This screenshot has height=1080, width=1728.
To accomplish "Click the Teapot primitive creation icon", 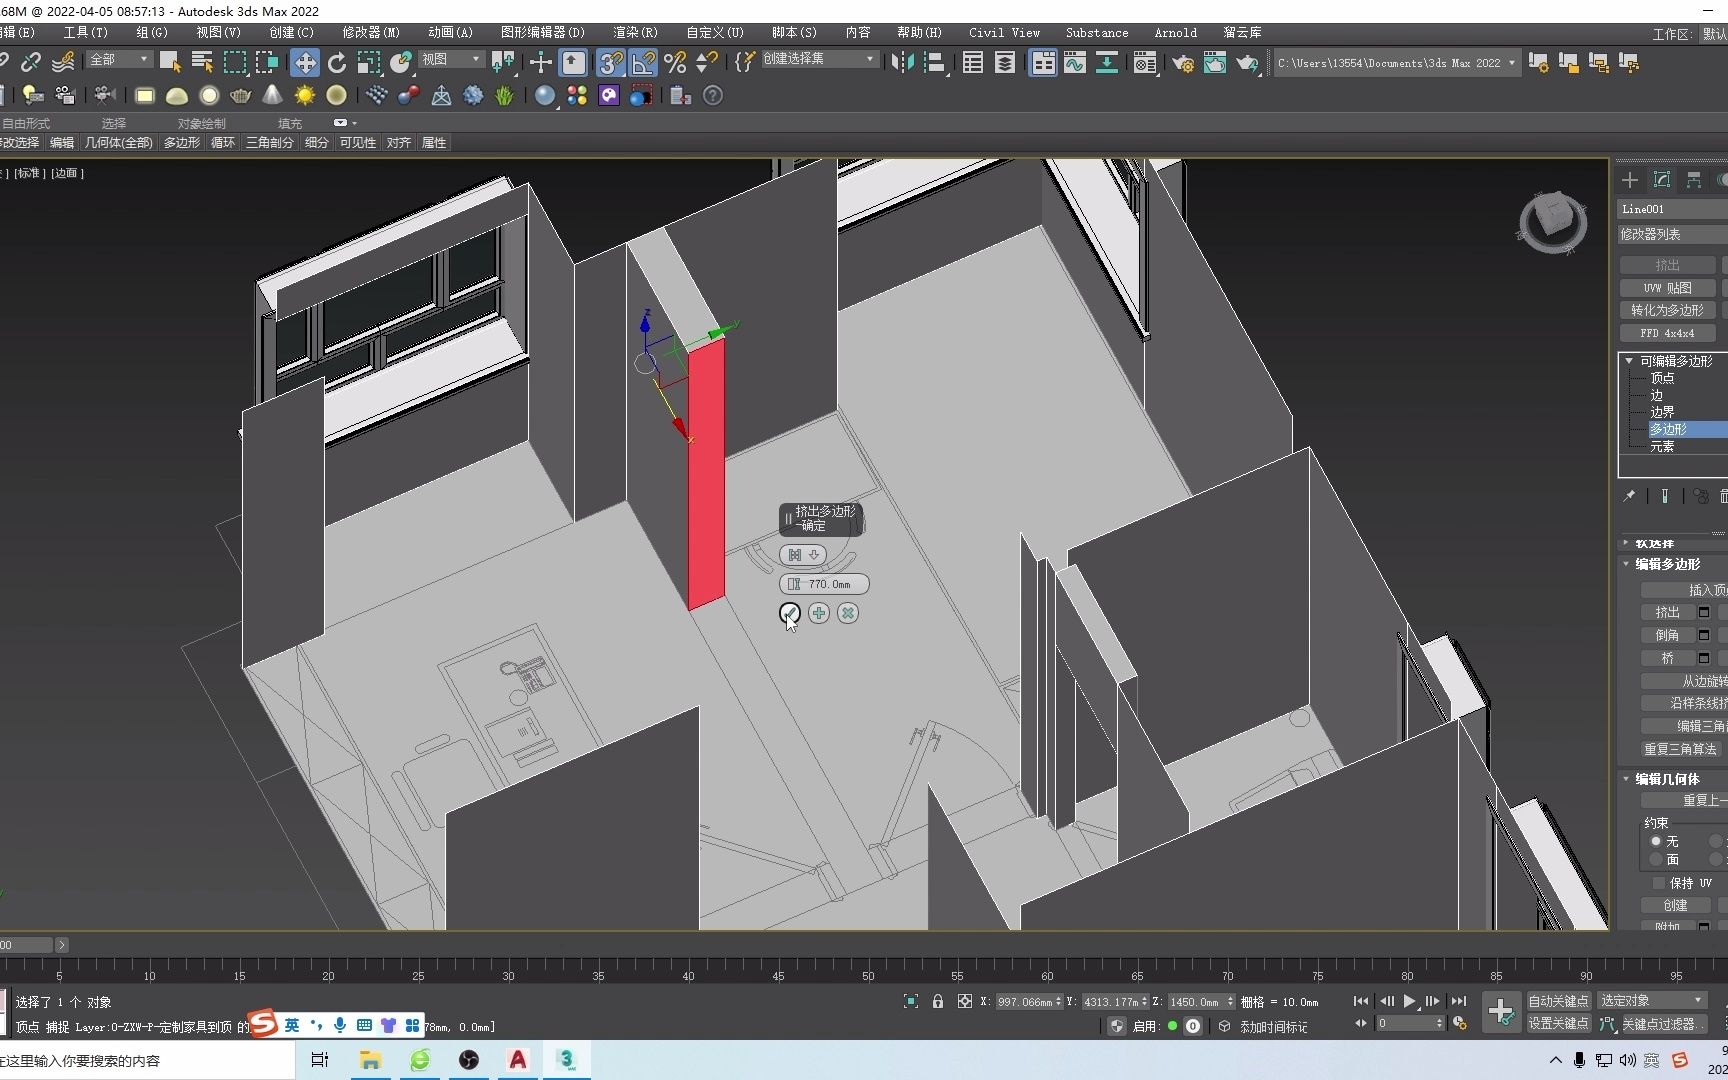I will (x=240, y=95).
